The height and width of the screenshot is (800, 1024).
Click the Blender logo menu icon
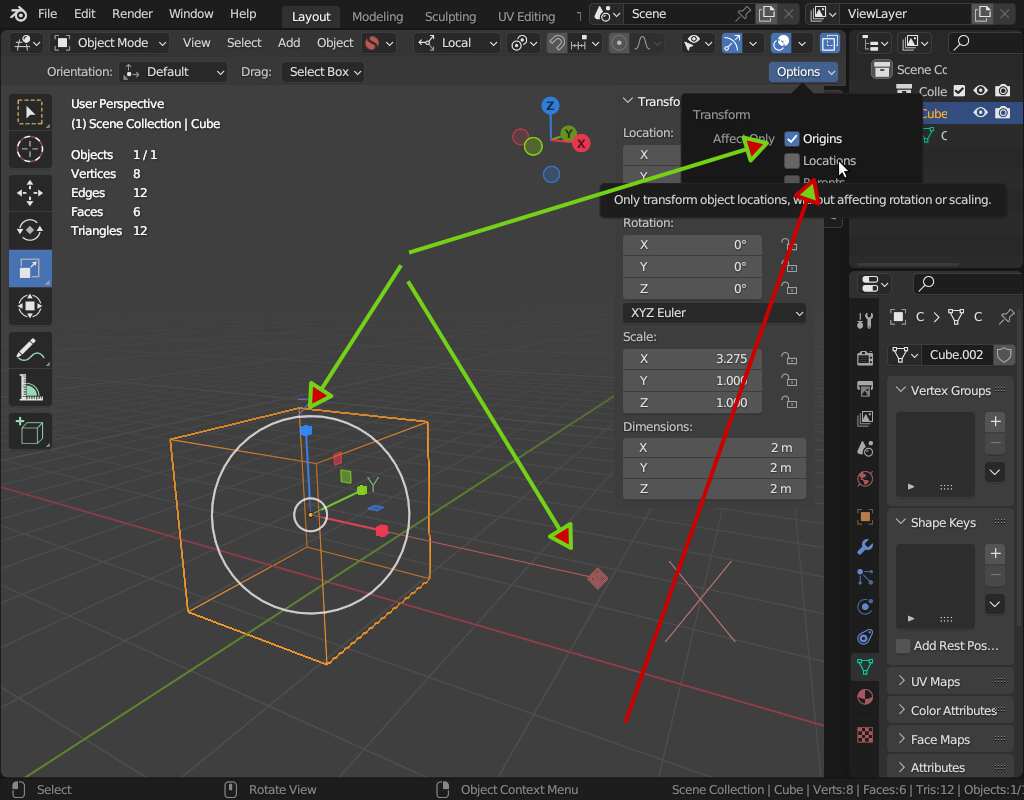18,14
